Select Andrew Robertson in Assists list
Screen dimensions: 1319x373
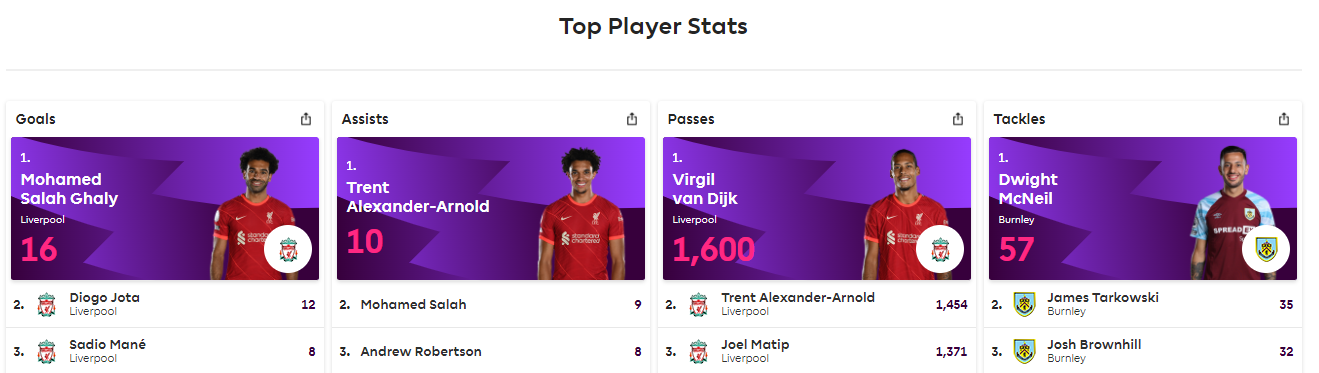pos(491,351)
